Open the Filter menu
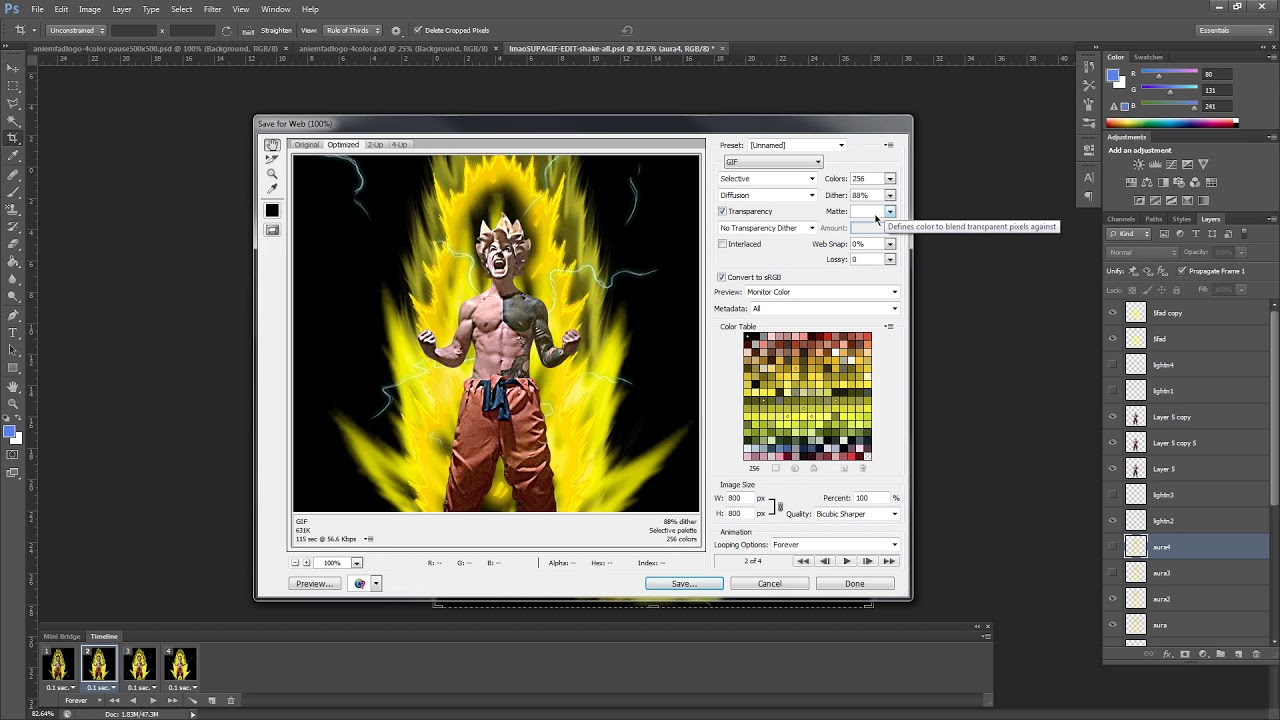Image resolution: width=1280 pixels, height=720 pixels. (x=212, y=9)
